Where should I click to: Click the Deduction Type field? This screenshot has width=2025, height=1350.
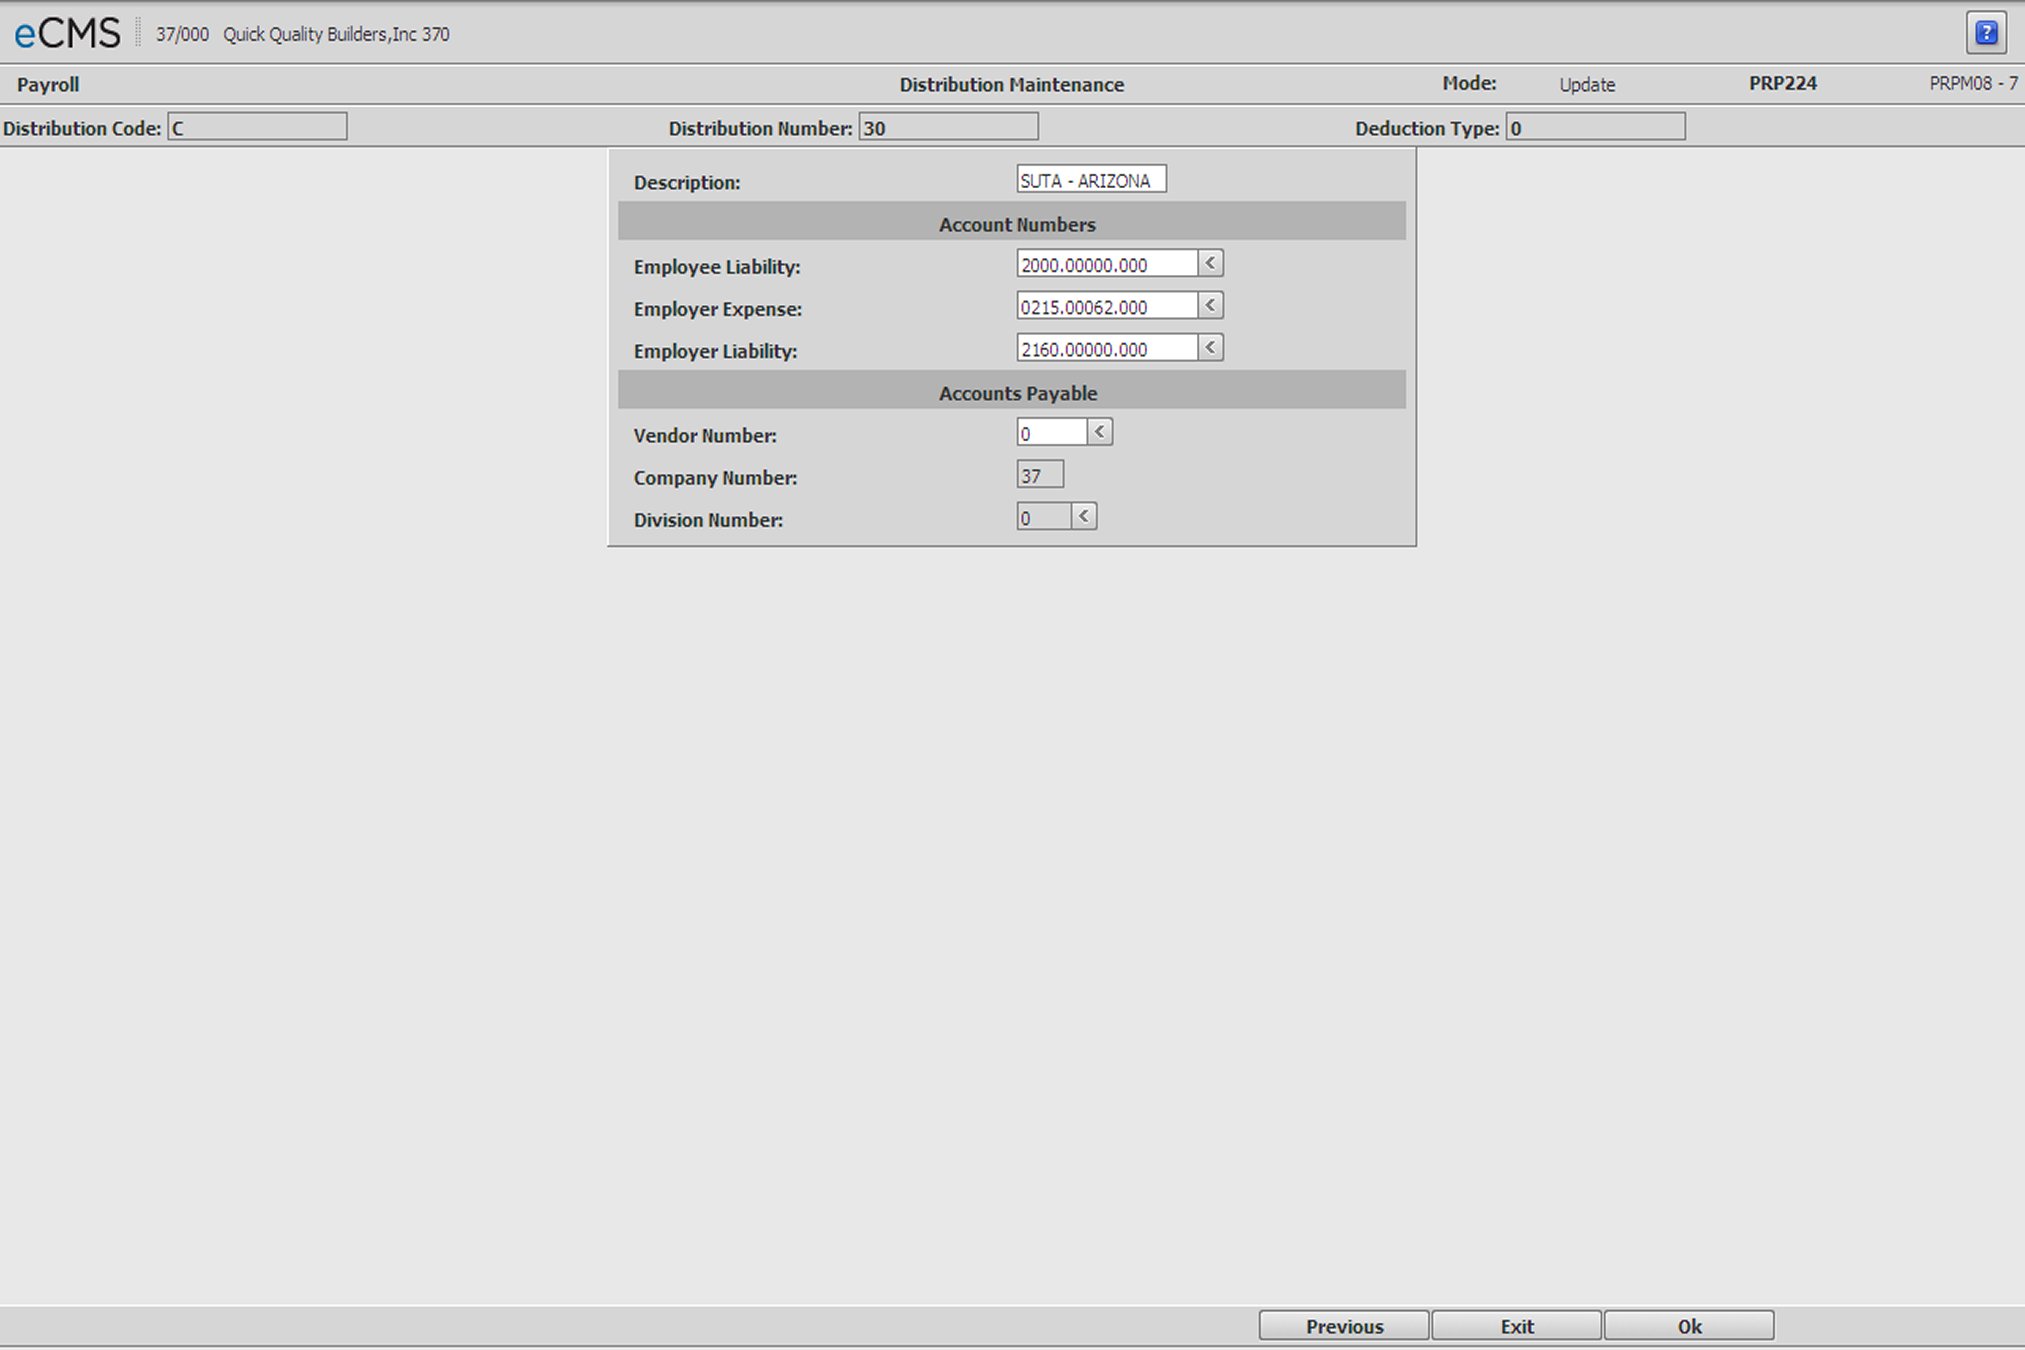[x=1595, y=127]
